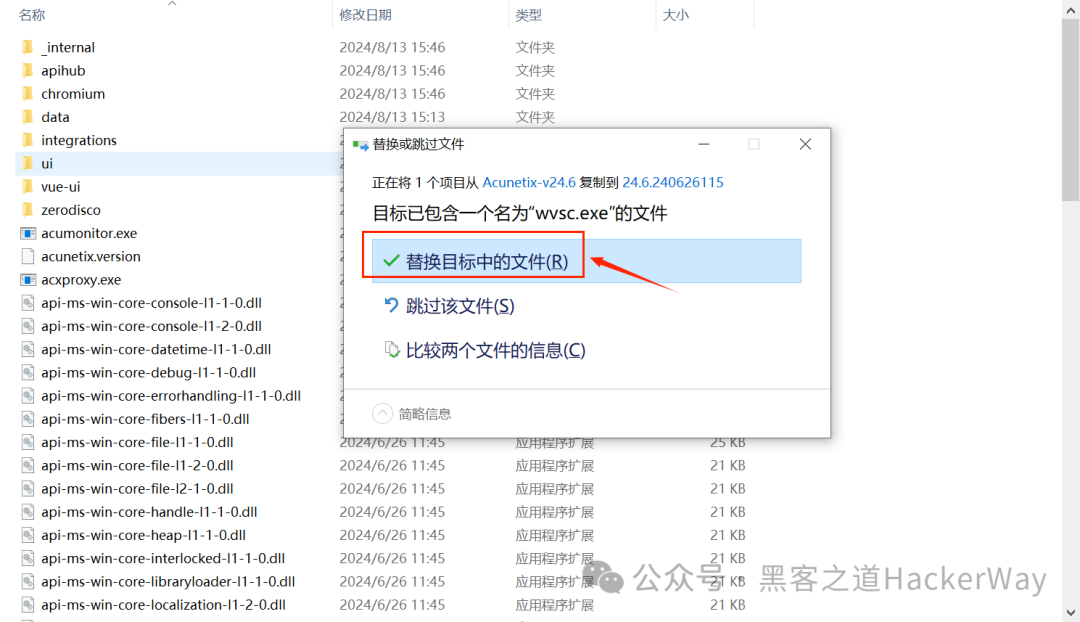The height and width of the screenshot is (622, 1080).
Task: Select api-ms-win-core-console-l1-2-0.dll file name
Action: (x=151, y=326)
